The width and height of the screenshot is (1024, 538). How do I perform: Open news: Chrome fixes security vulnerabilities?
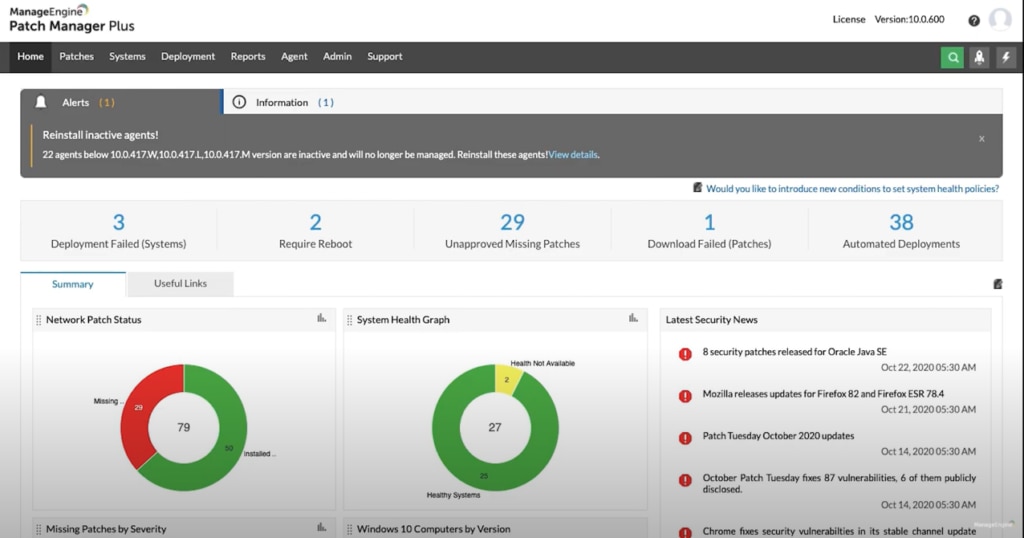click(839, 531)
